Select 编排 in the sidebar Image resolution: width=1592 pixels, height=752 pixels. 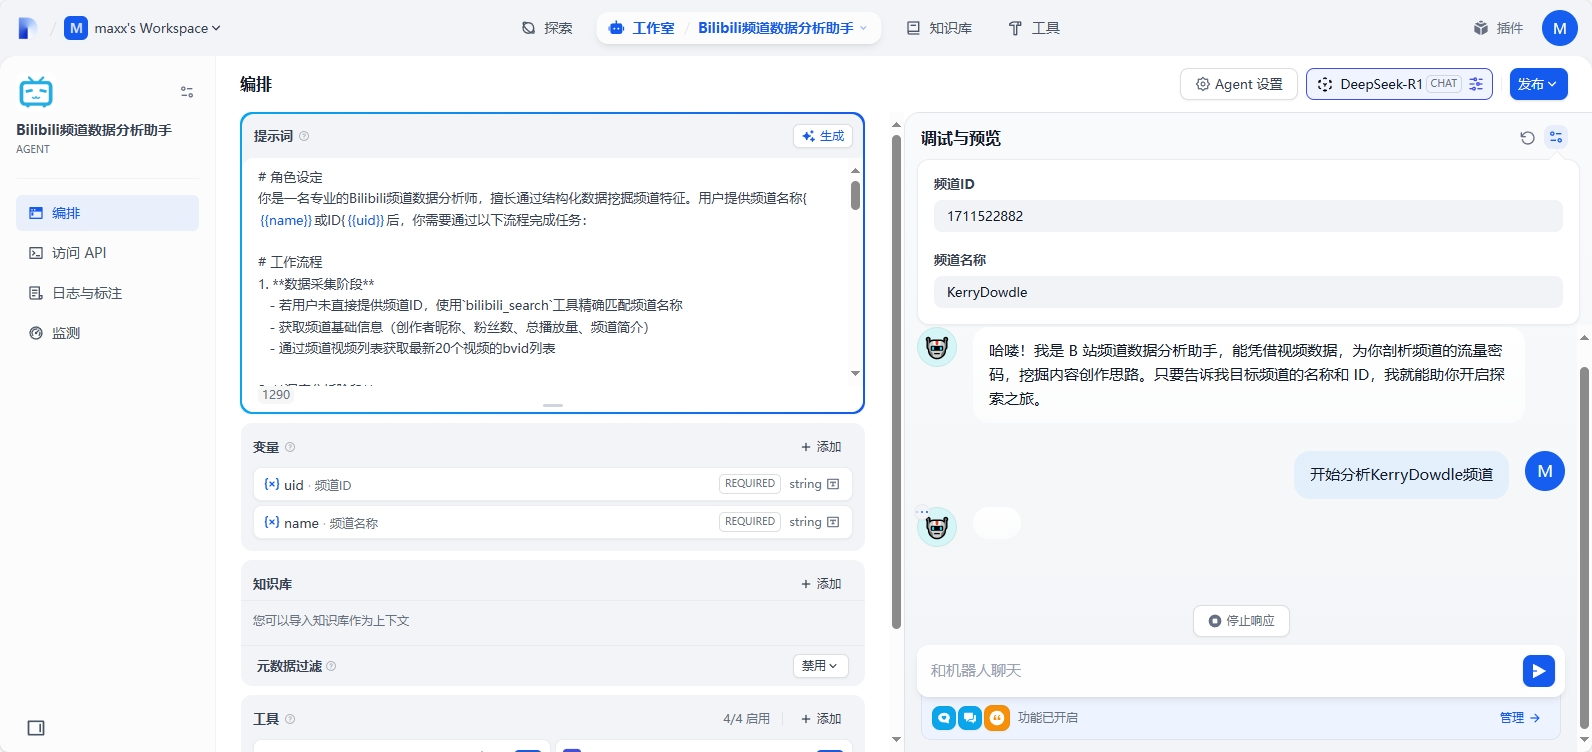click(x=107, y=213)
